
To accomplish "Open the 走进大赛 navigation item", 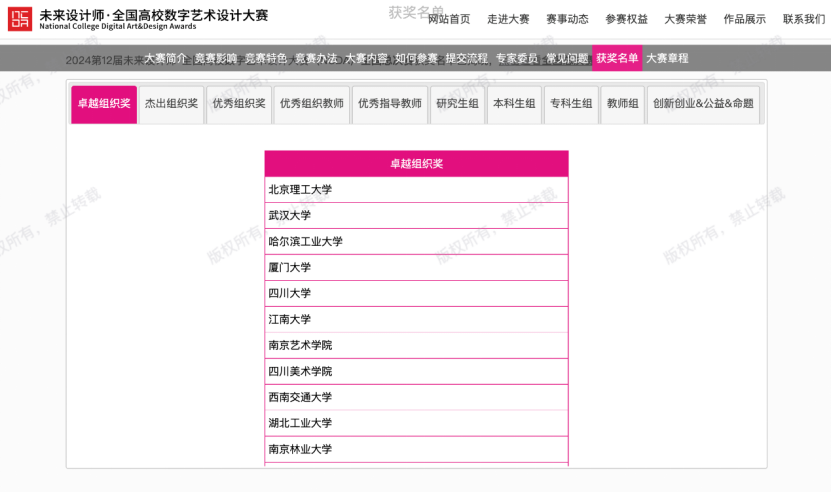I will click(x=508, y=19).
